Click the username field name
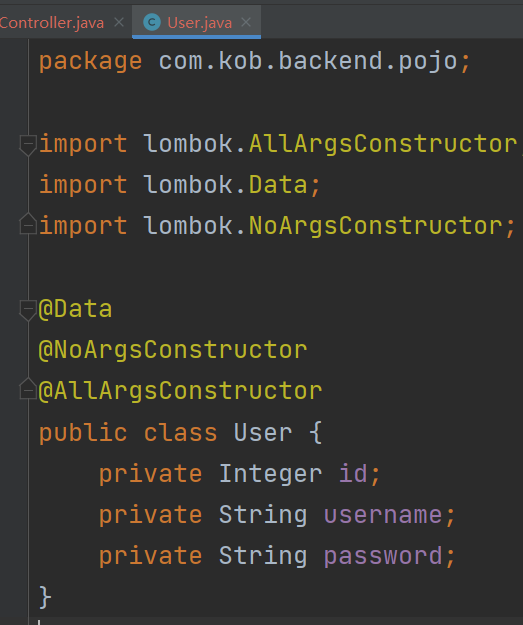Viewport: 523px width, 625px height. (x=383, y=515)
